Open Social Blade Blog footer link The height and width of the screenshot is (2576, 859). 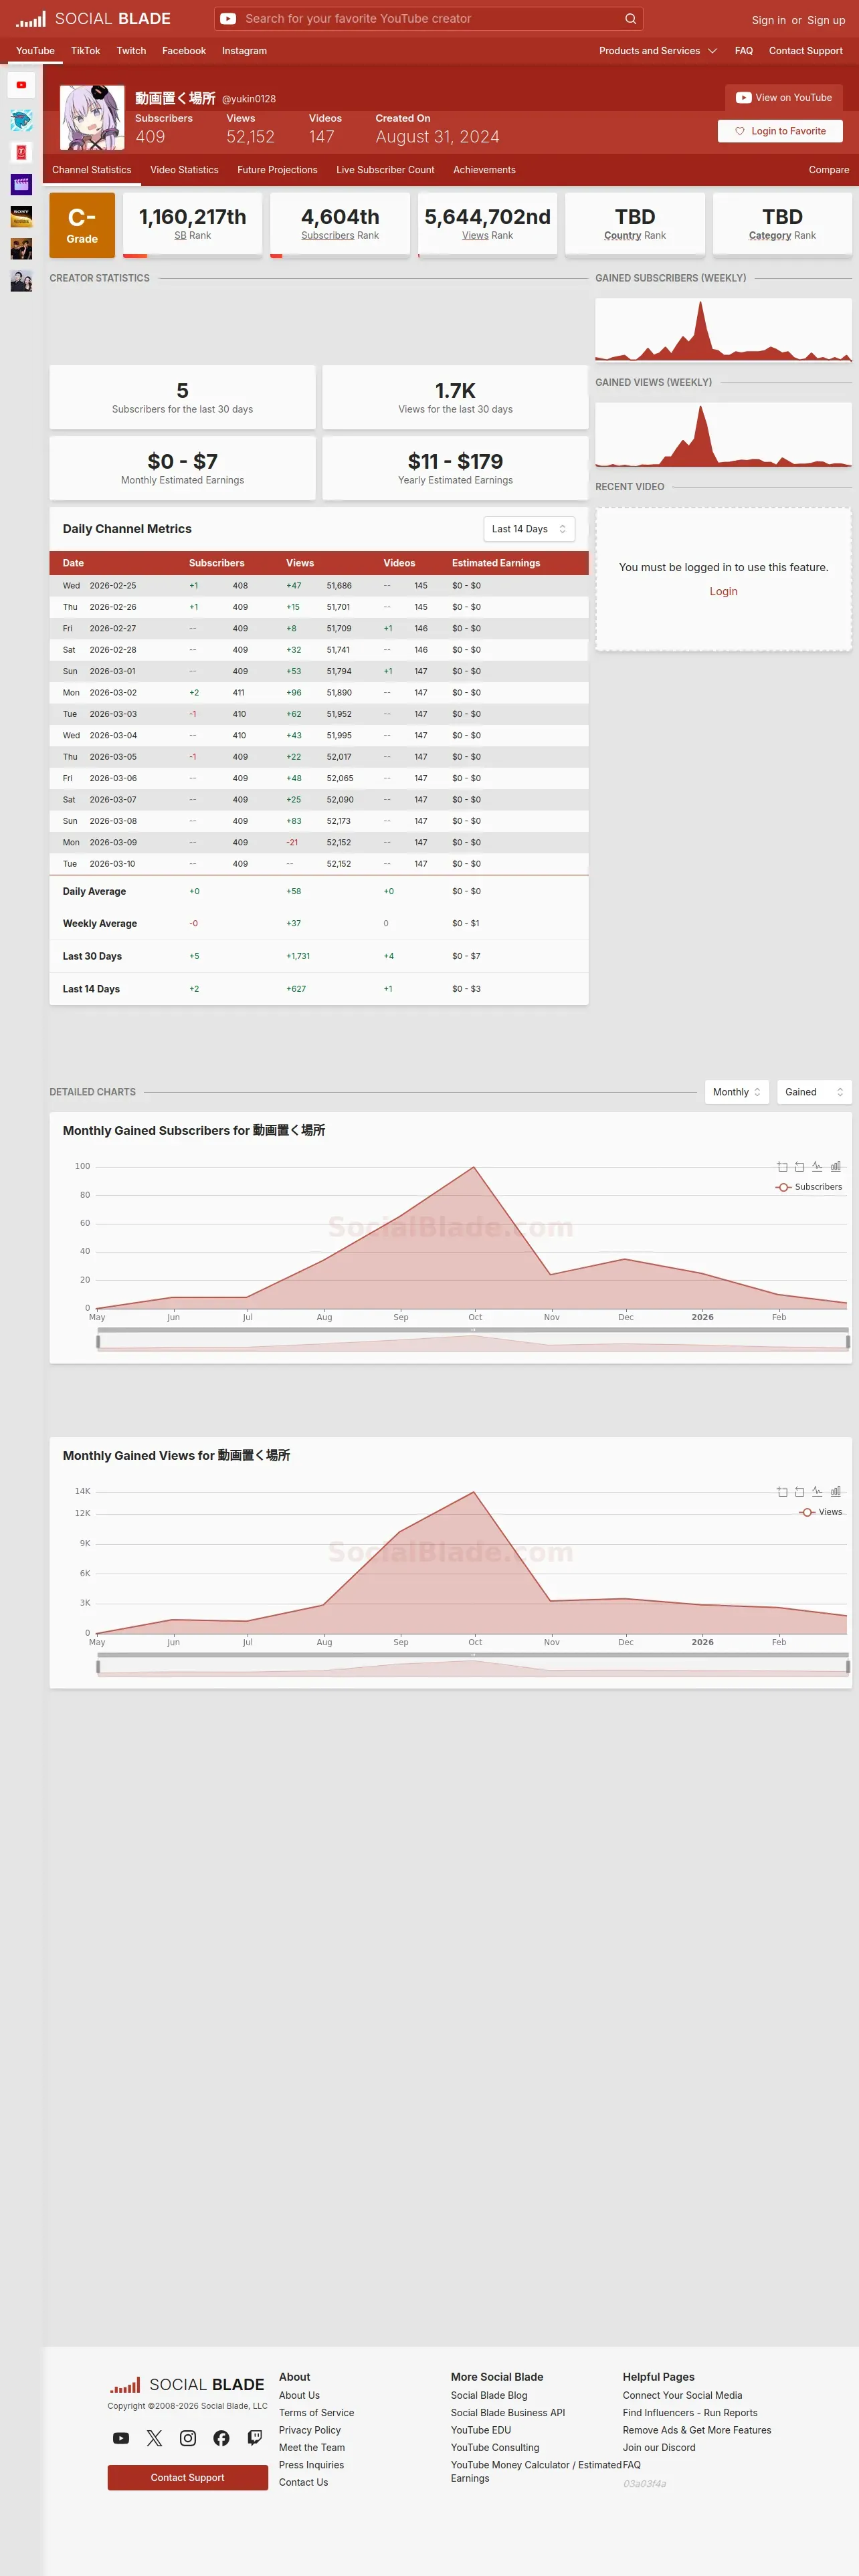pyautogui.click(x=489, y=2396)
